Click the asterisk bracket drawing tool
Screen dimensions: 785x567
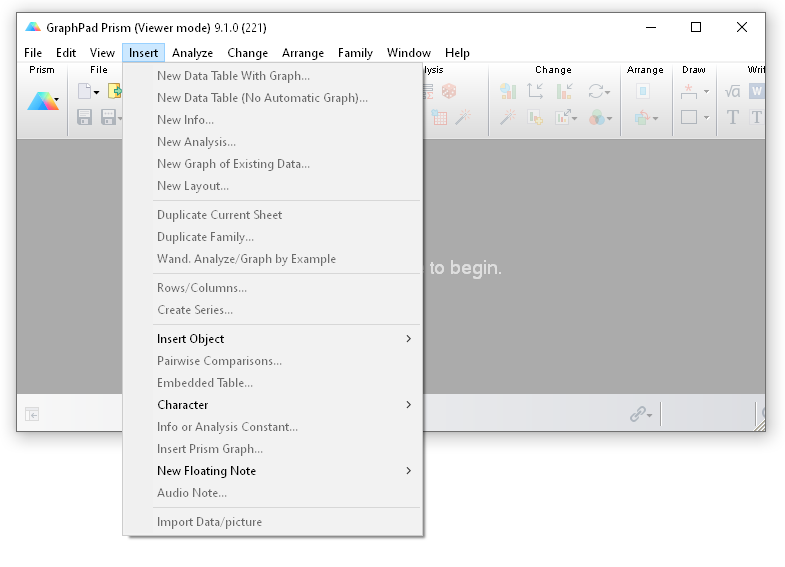click(689, 91)
